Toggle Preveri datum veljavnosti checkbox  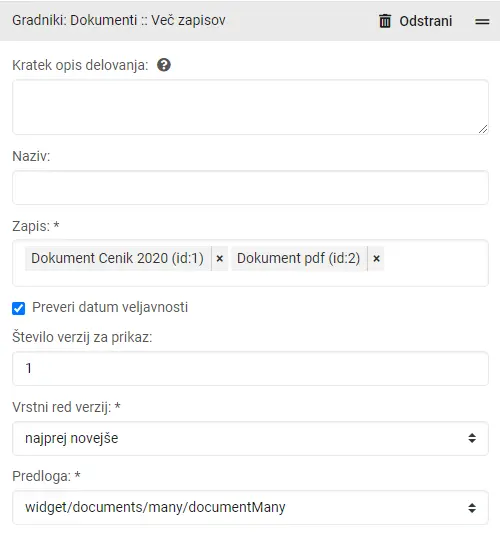[18, 308]
